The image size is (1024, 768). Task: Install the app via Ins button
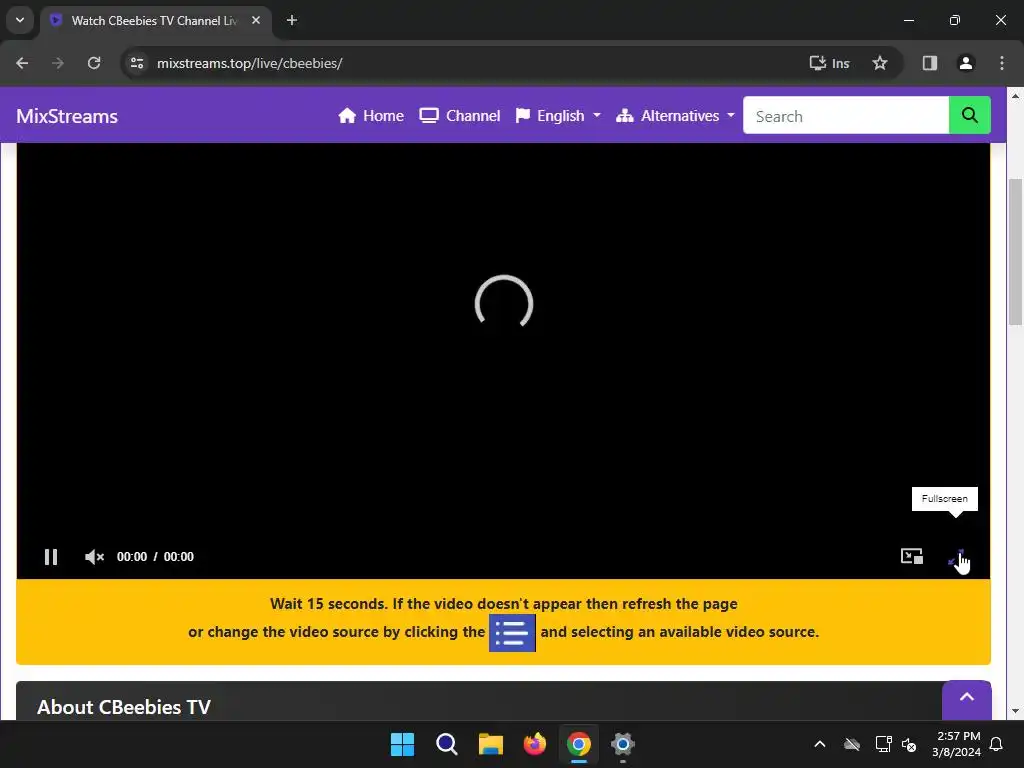coord(829,63)
